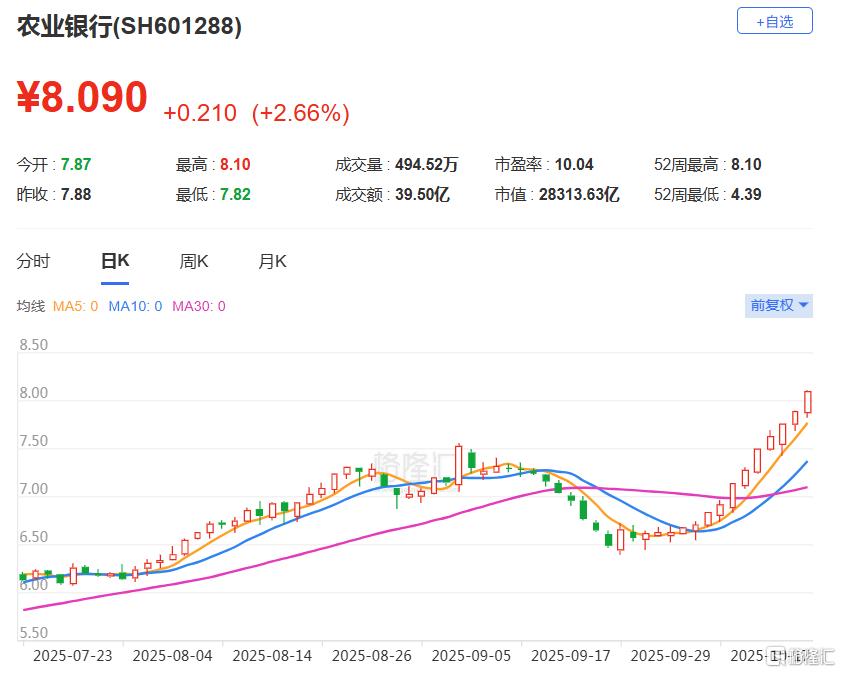841x673 pixels.
Task: Open the 月K monthly chart tab
Action: 272,262
